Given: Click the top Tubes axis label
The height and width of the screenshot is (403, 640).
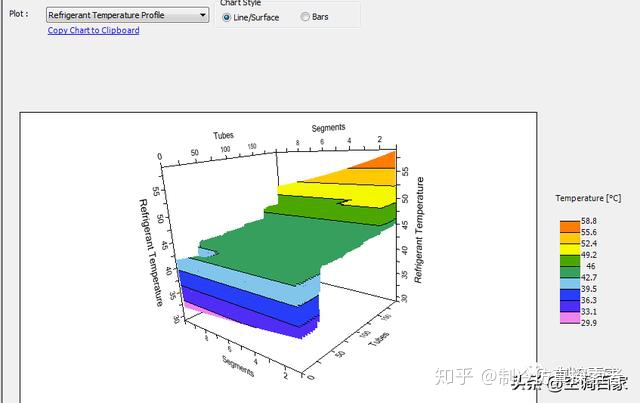Looking at the screenshot, I should [x=223, y=135].
